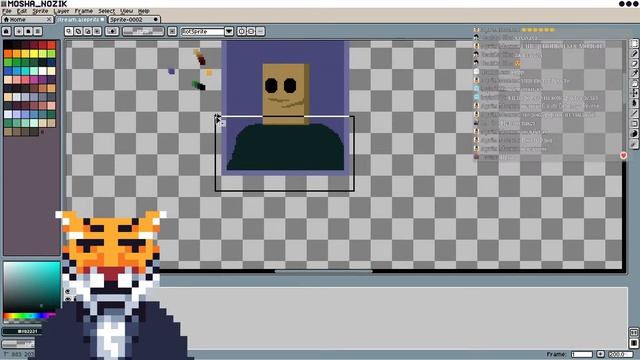
Task: Click the plus button next to Frame field
Action: pyautogui.click(x=600, y=354)
